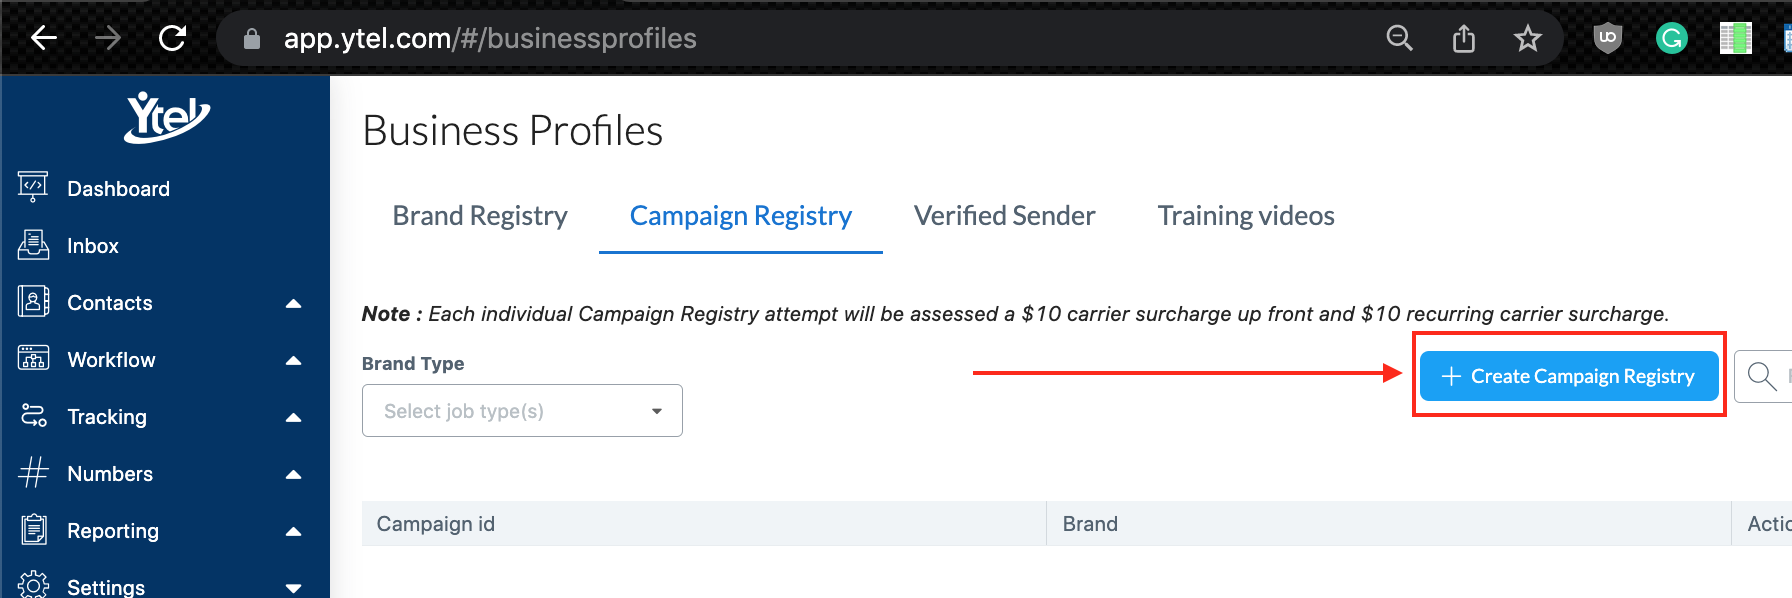1792x598 pixels.
Task: Click the Ytel logo in sidebar
Action: 167,117
